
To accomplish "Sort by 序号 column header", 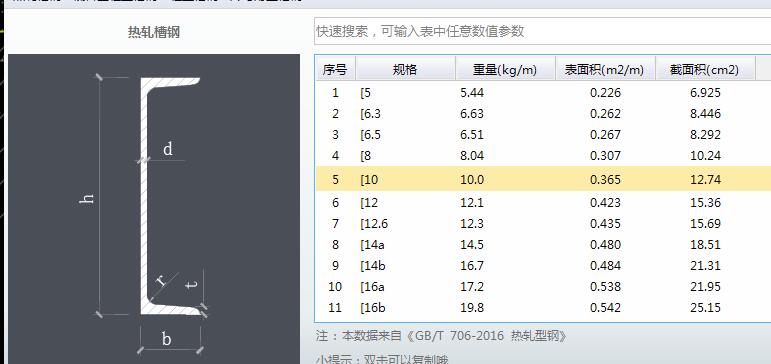I will [335, 70].
